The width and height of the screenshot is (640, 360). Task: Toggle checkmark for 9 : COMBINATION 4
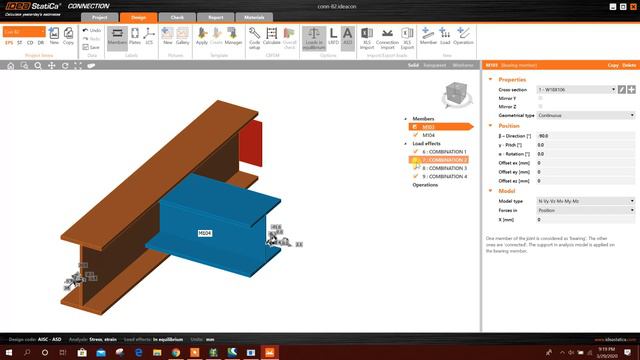(x=416, y=176)
